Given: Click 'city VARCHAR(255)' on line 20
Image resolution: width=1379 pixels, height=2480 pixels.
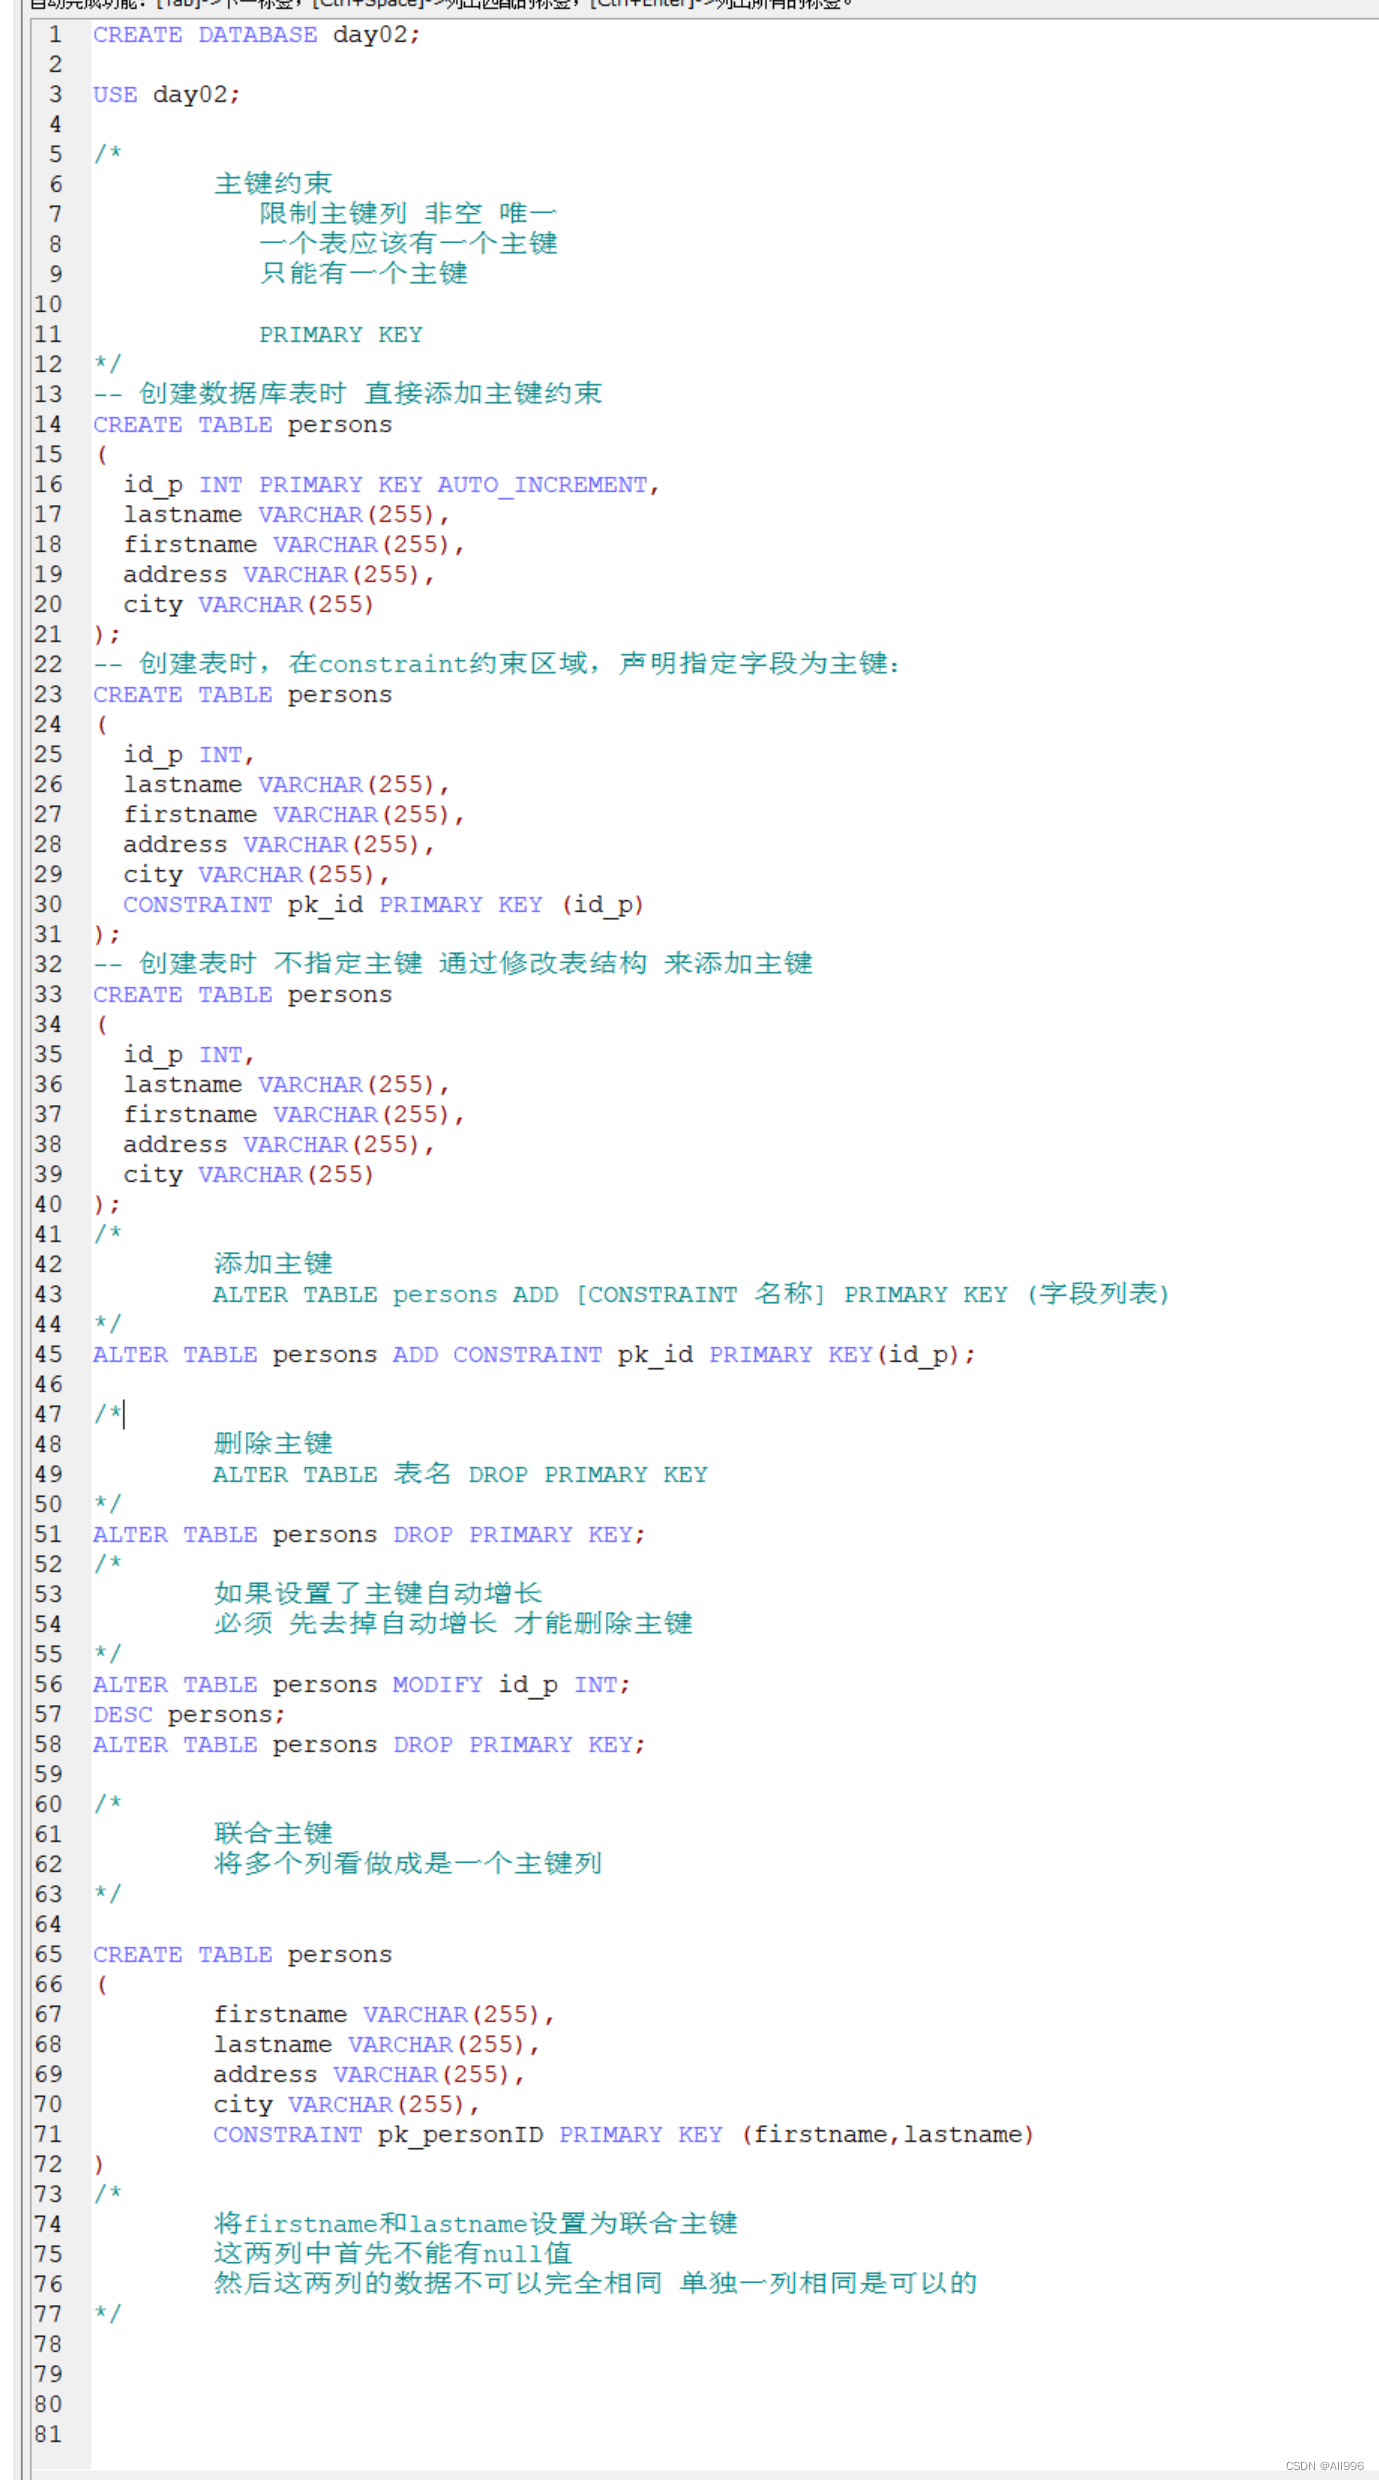Looking at the screenshot, I should coord(249,605).
